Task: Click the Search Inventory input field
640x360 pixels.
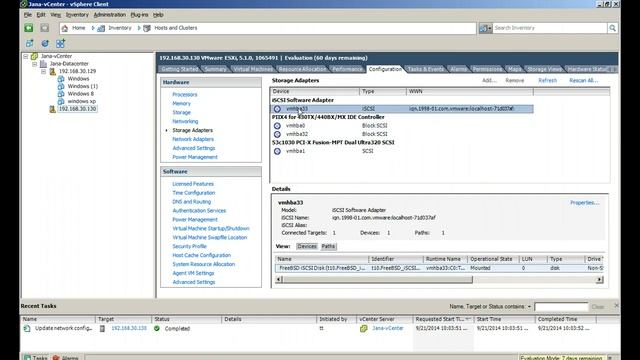Action: (550, 28)
